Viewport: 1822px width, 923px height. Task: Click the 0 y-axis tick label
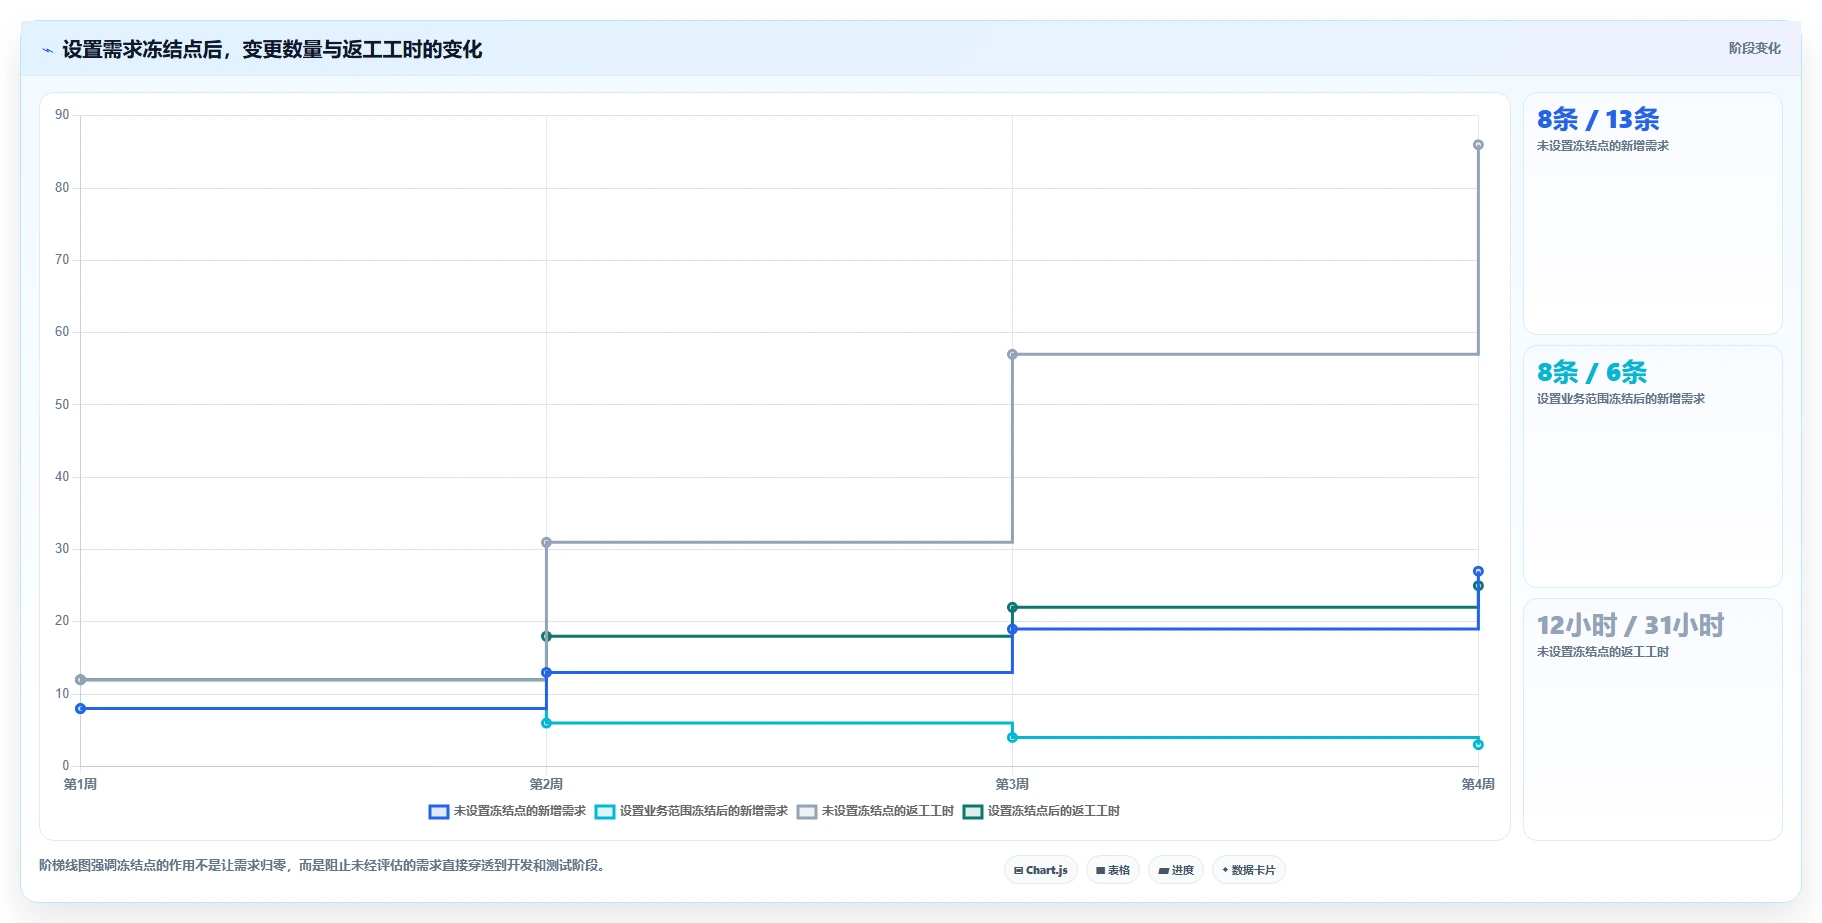(x=66, y=766)
